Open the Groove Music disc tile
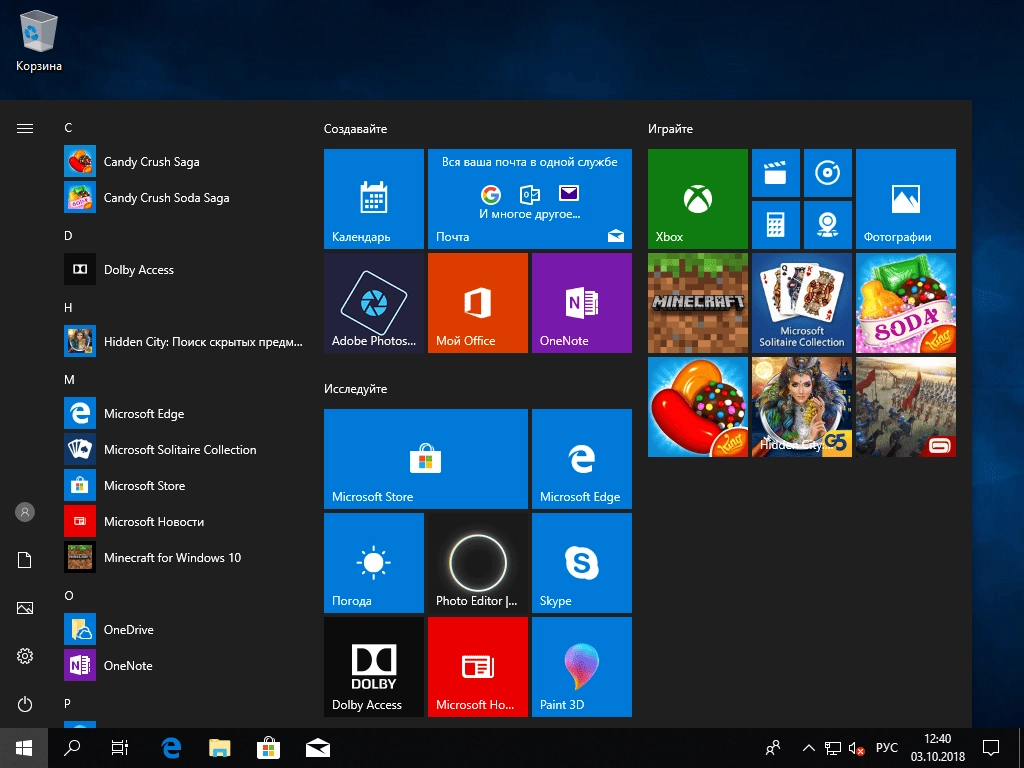The height and width of the screenshot is (768, 1024). pyautogui.click(x=828, y=173)
